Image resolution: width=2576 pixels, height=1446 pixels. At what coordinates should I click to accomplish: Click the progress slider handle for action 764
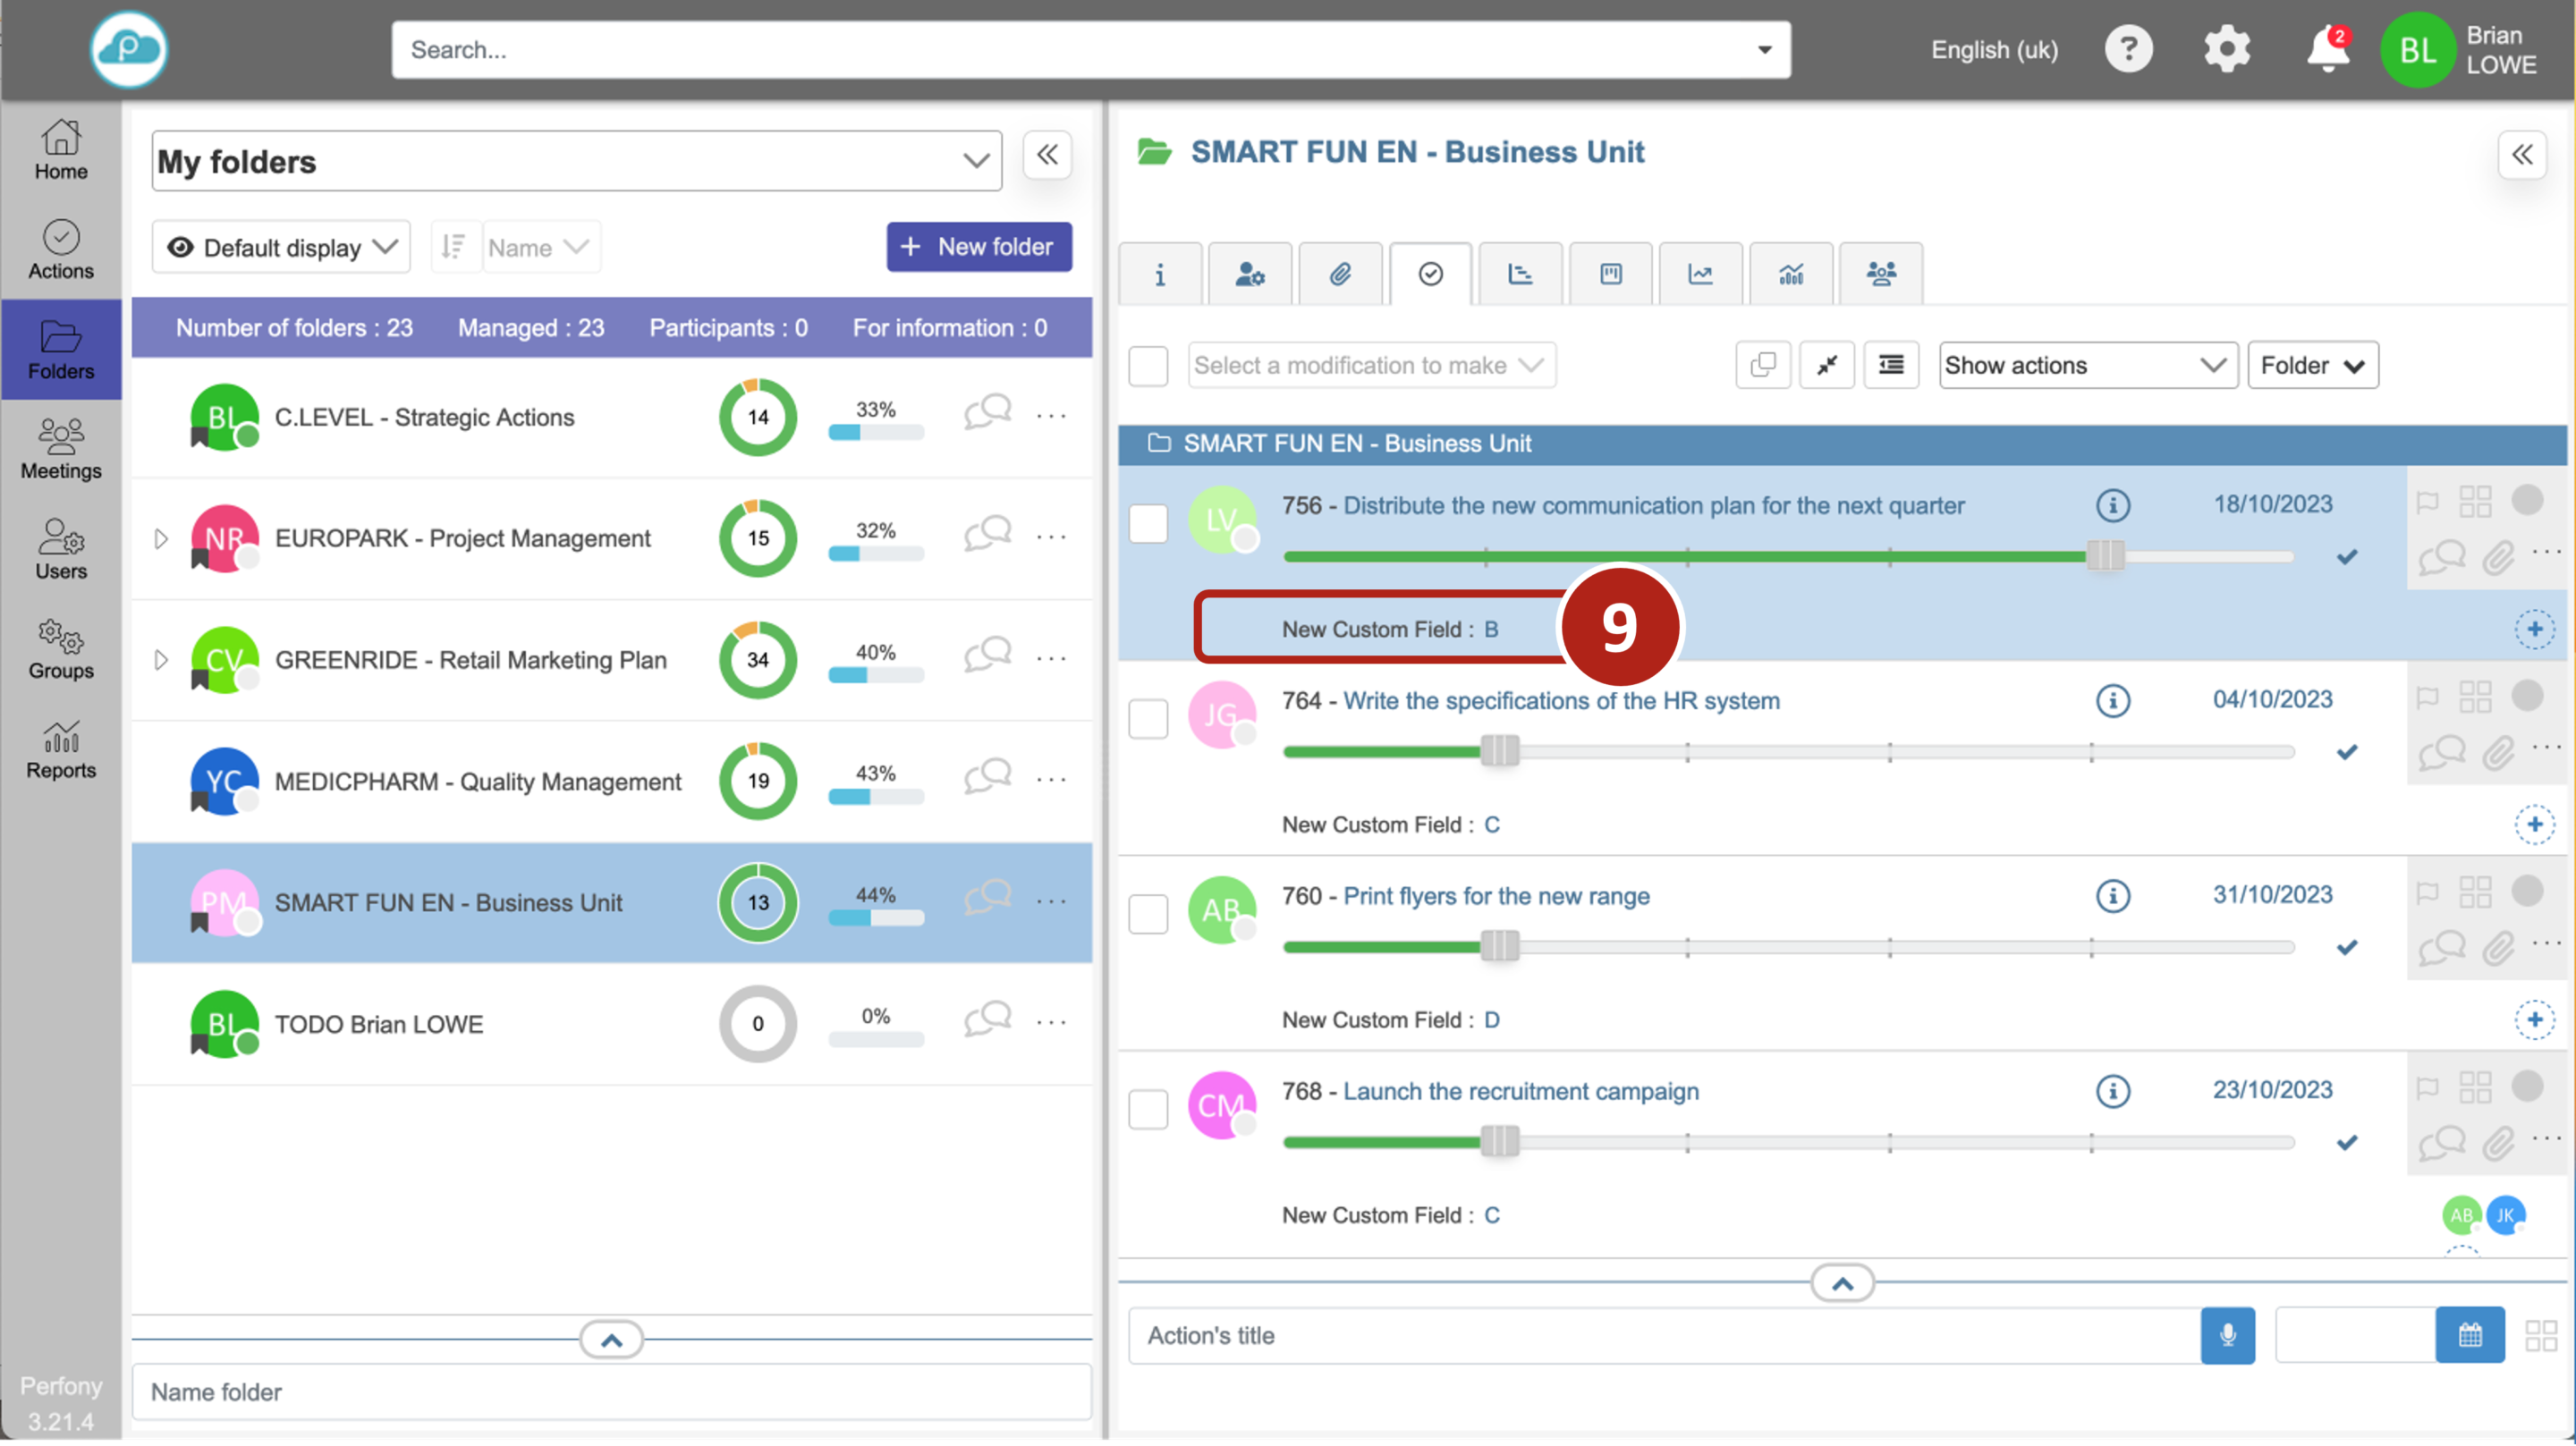click(1499, 751)
